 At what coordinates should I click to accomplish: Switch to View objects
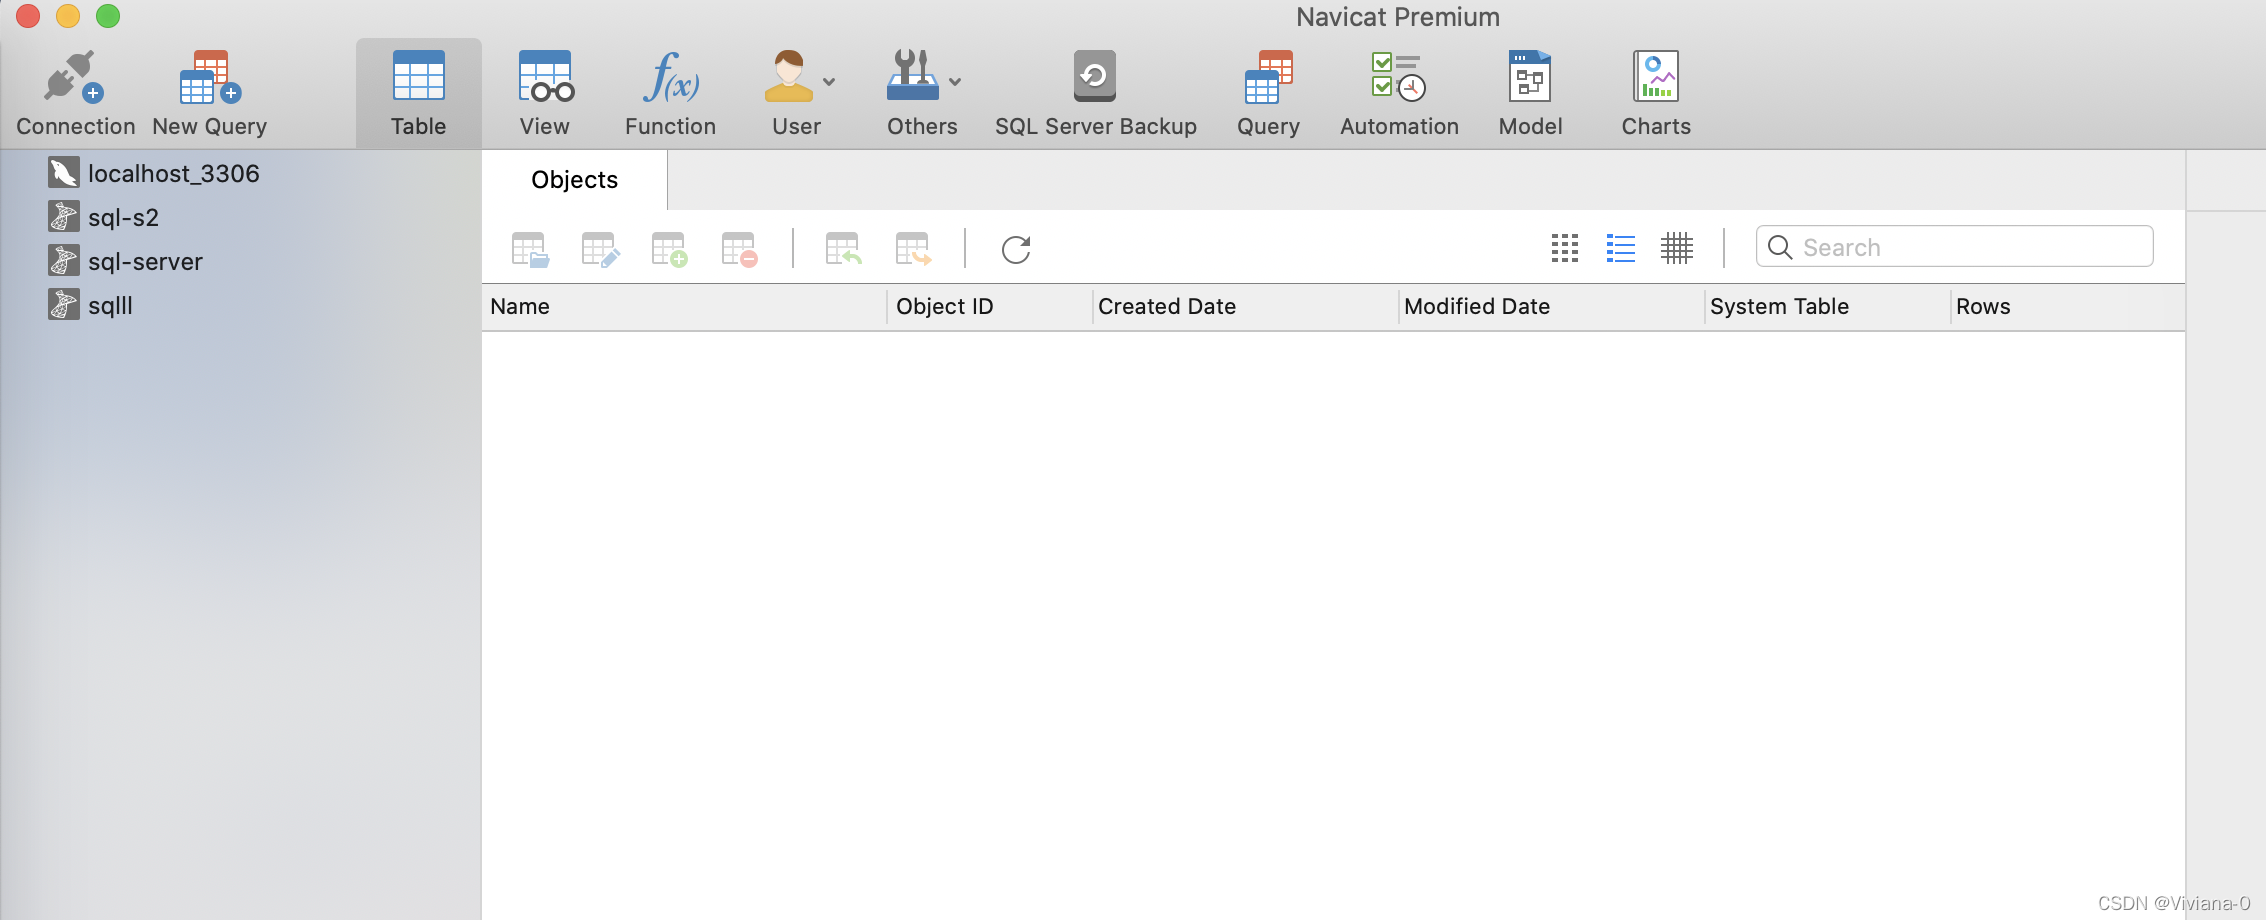tap(545, 94)
